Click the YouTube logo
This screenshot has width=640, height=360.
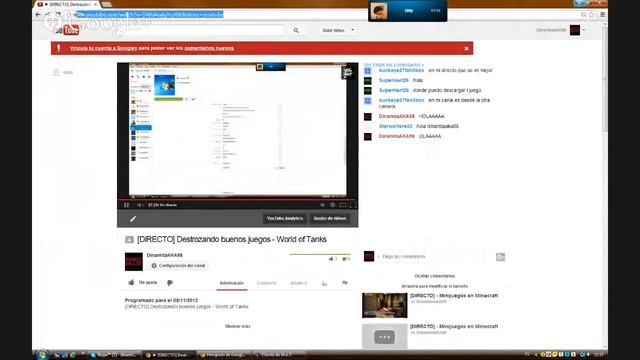point(68,30)
